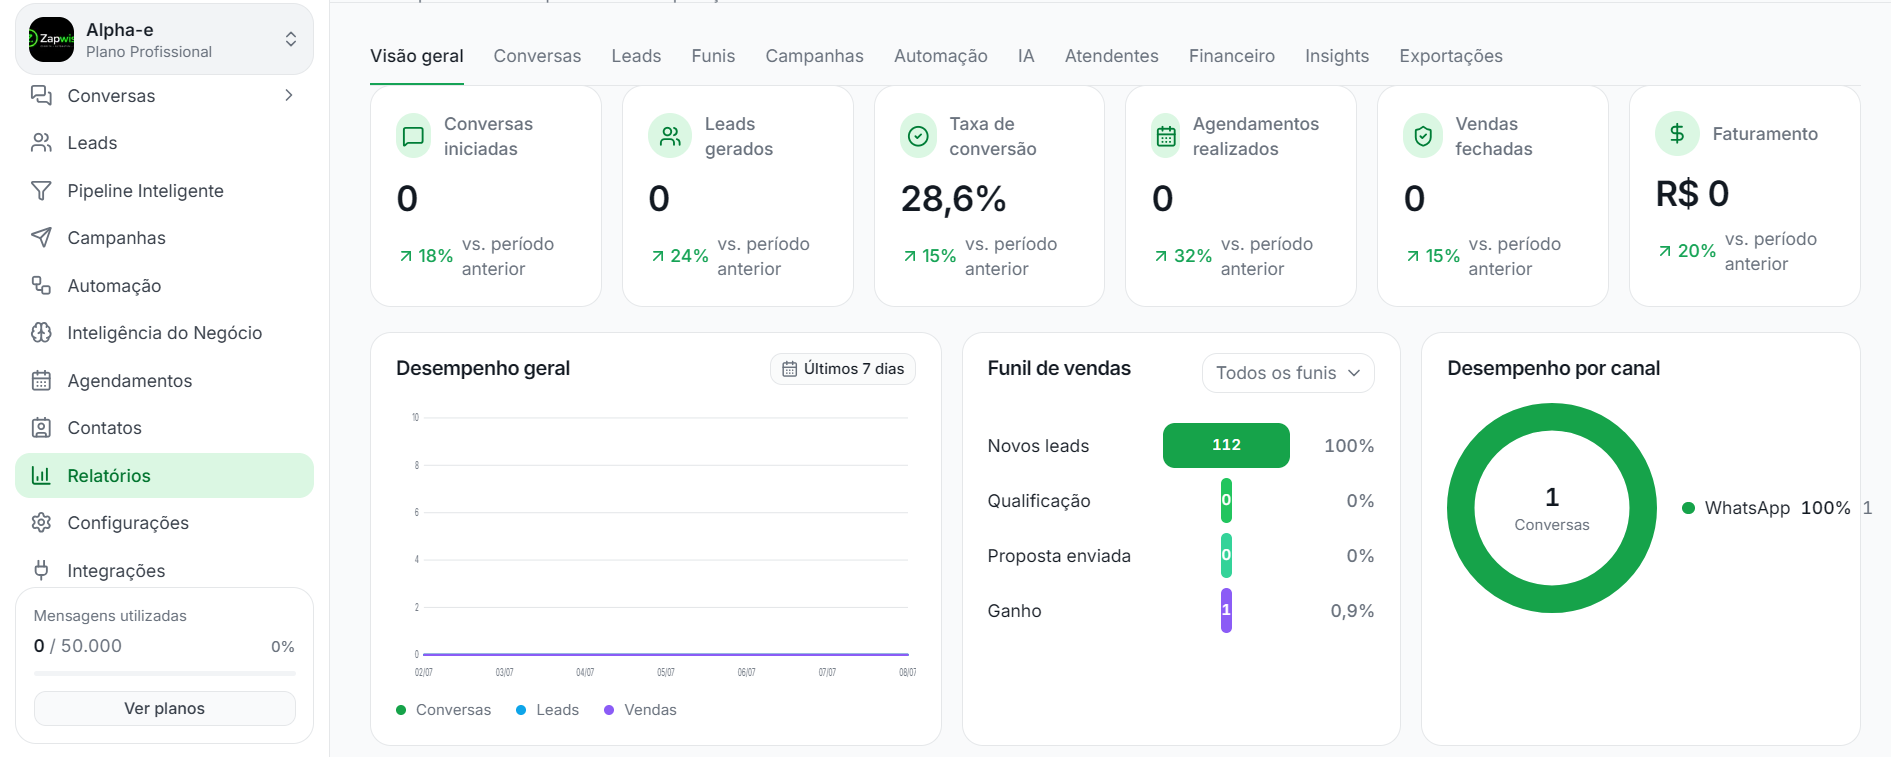This screenshot has height=757, width=1891.
Task: Select the Campanhas report tab
Action: (x=814, y=56)
